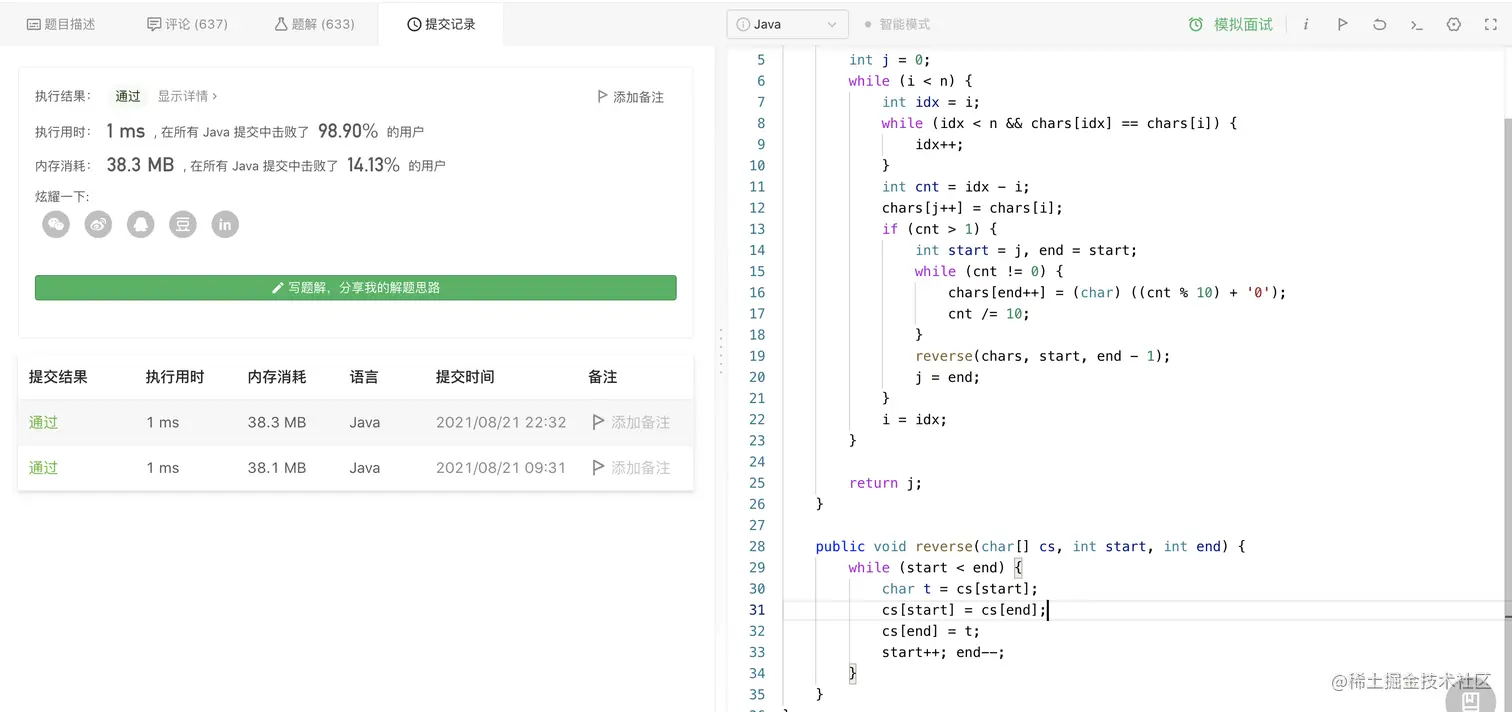The image size is (1512, 712).
Task: Open 通过 submission from 2021/08/21 22:32
Action: pyautogui.click(x=44, y=422)
